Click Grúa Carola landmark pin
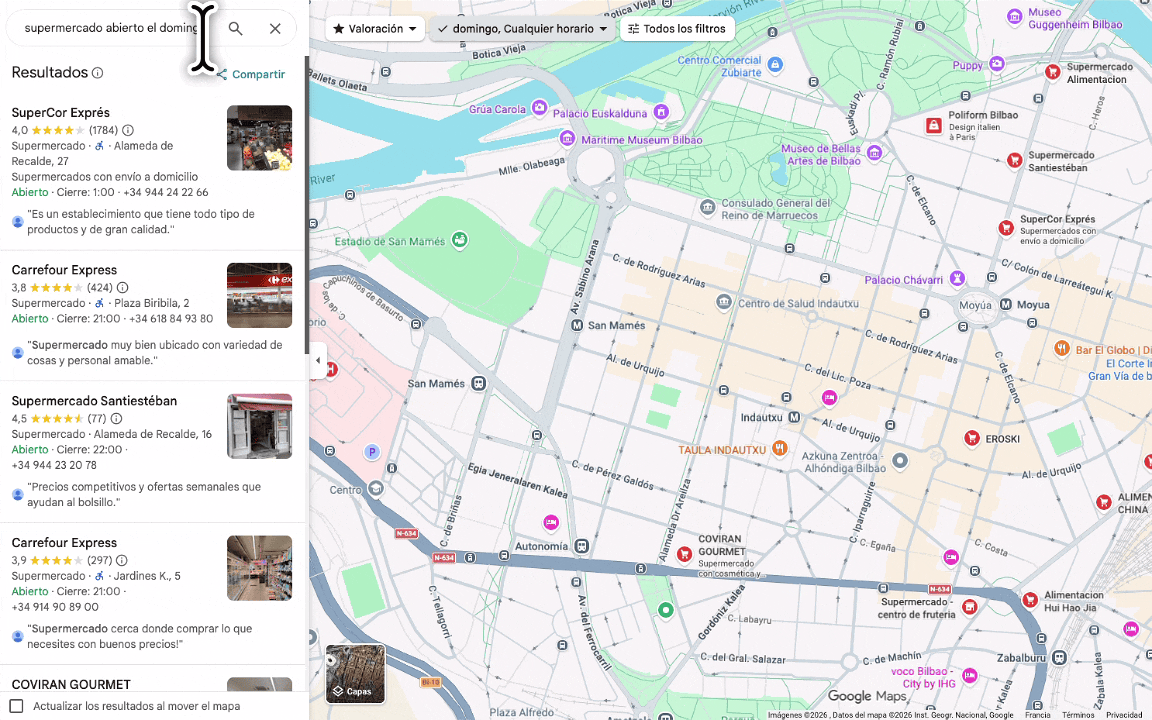 pyautogui.click(x=539, y=108)
